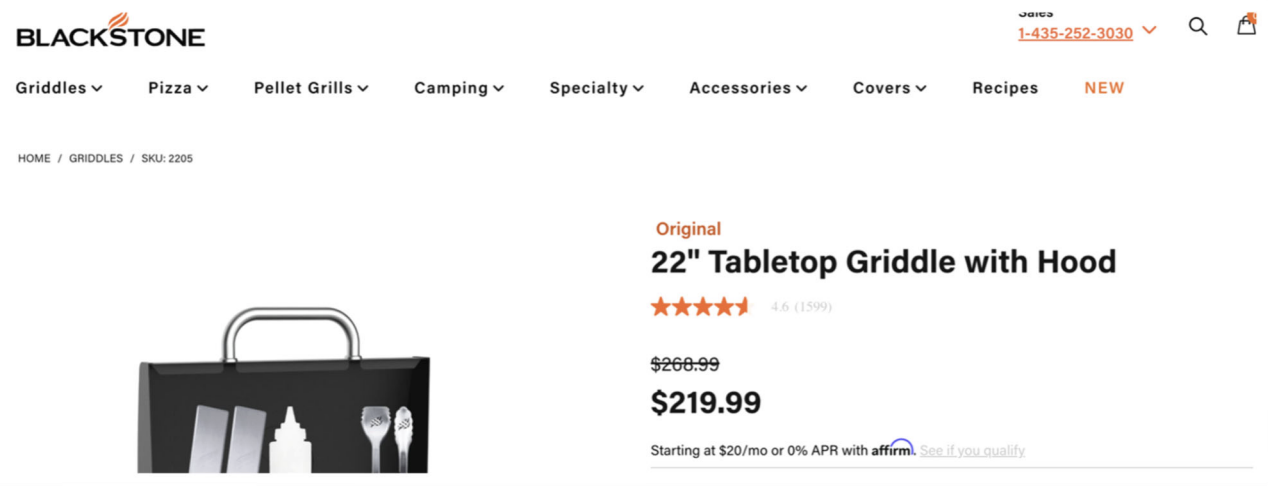Expand the Griddles menu
This screenshot has width=1268, height=486.
(x=59, y=88)
